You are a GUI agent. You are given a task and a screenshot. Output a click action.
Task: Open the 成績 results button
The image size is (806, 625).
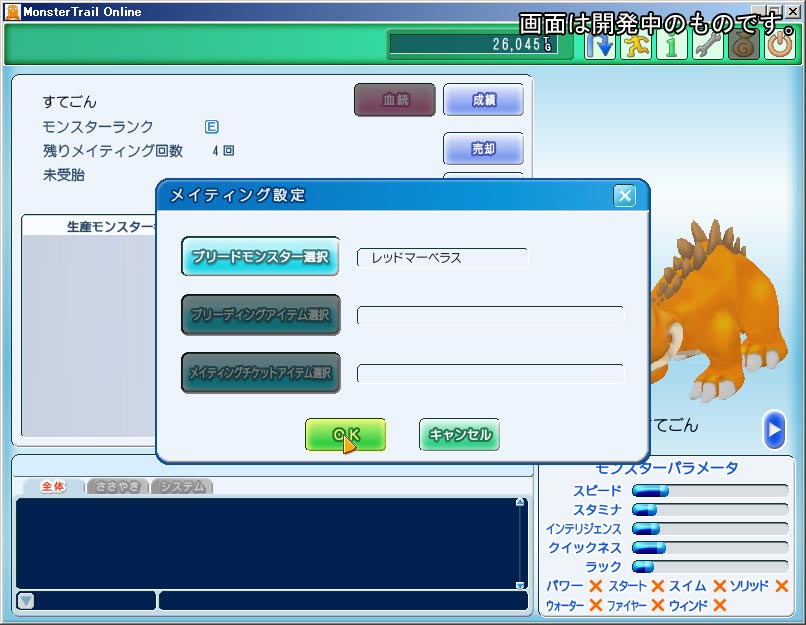click(483, 100)
